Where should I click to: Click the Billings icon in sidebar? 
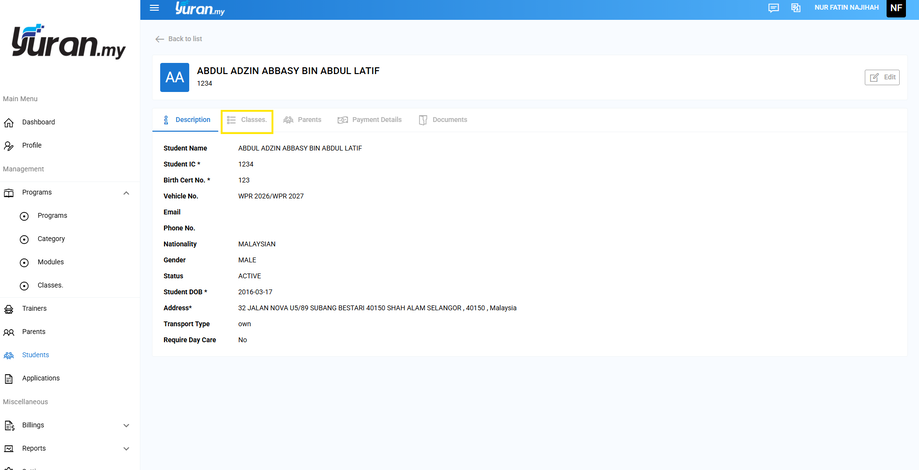[x=8, y=425]
